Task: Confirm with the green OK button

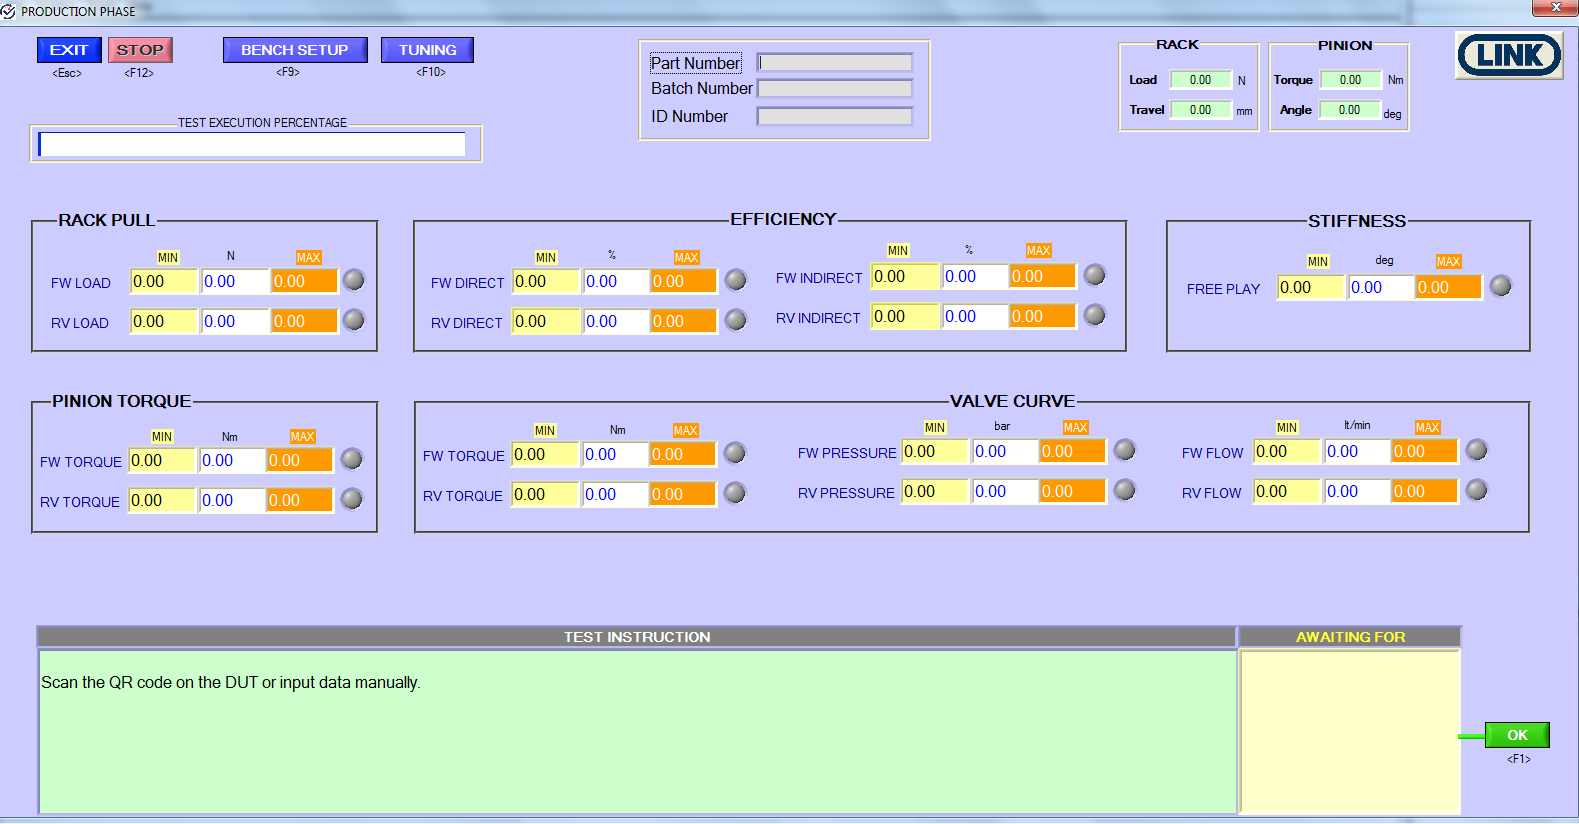Action: point(1517,735)
